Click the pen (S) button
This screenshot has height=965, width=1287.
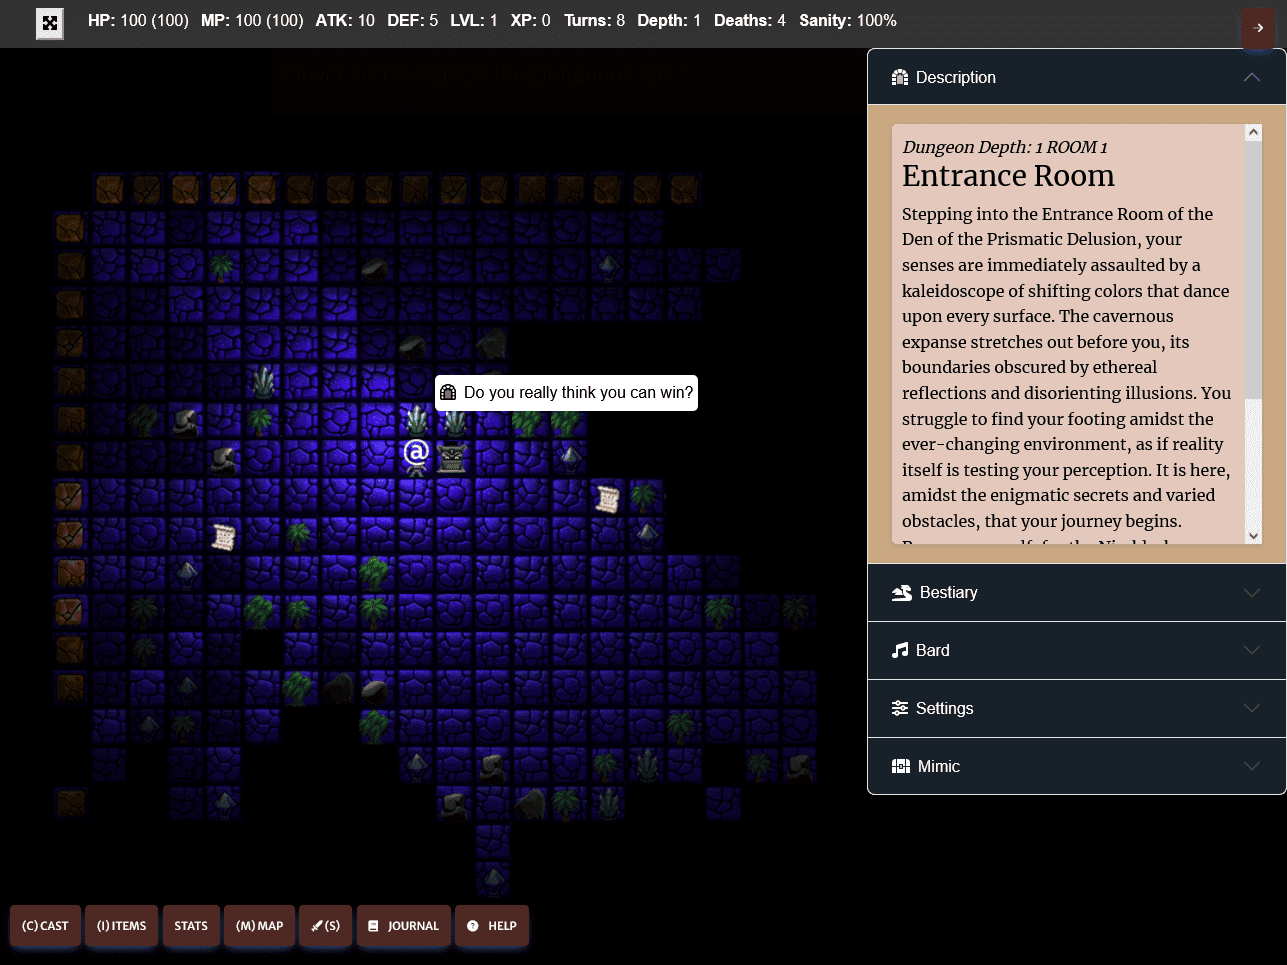325,926
